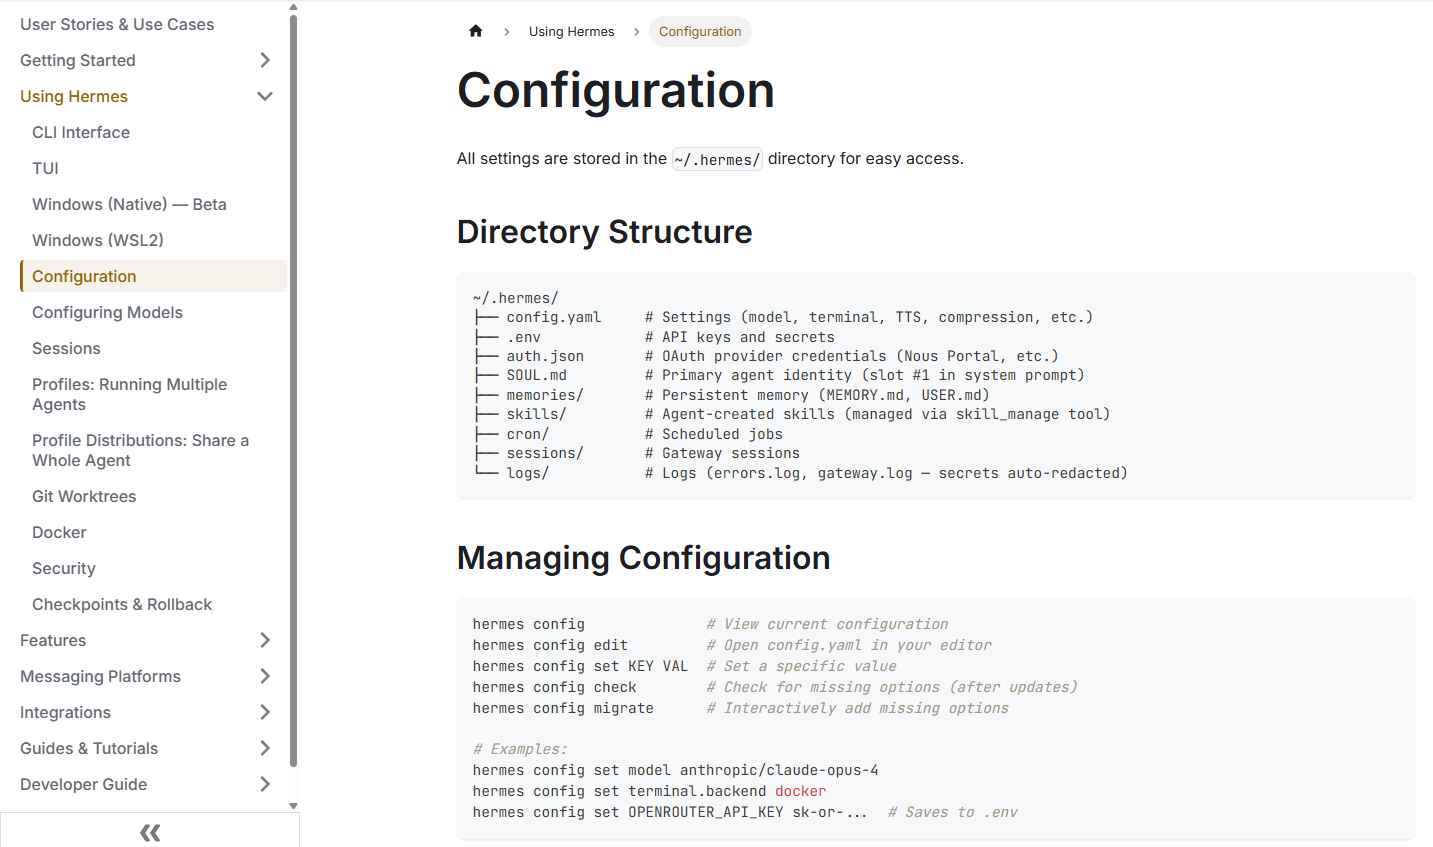Click the Managing Configuration heading

(643, 558)
